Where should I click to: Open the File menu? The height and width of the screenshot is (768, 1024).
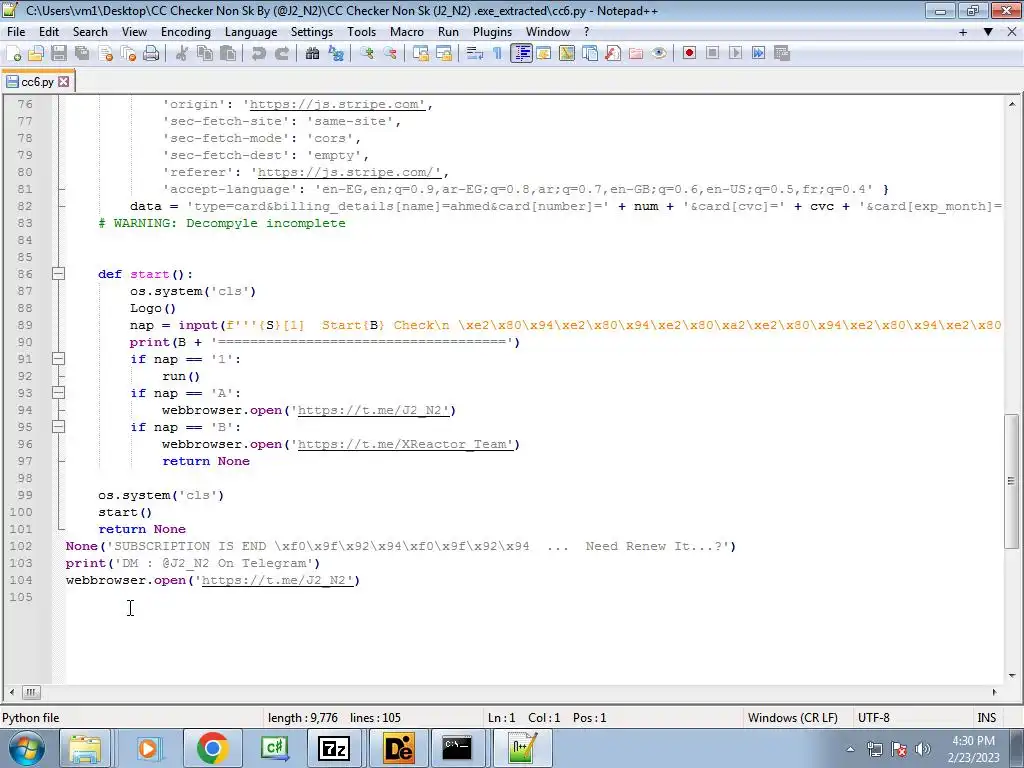16,31
